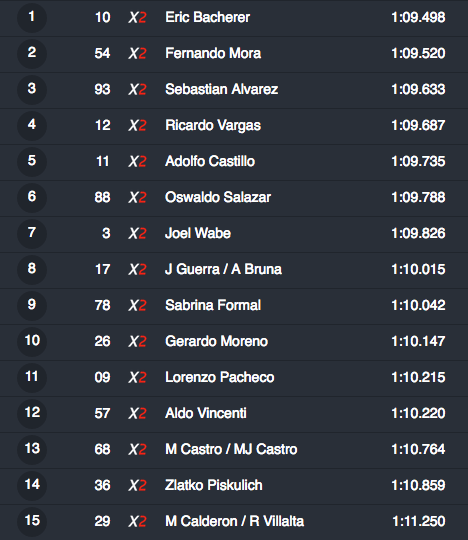The width and height of the screenshot is (468, 540).
Task: Click the X2 class icon beside Eric Bacherer
Action: click(x=137, y=17)
